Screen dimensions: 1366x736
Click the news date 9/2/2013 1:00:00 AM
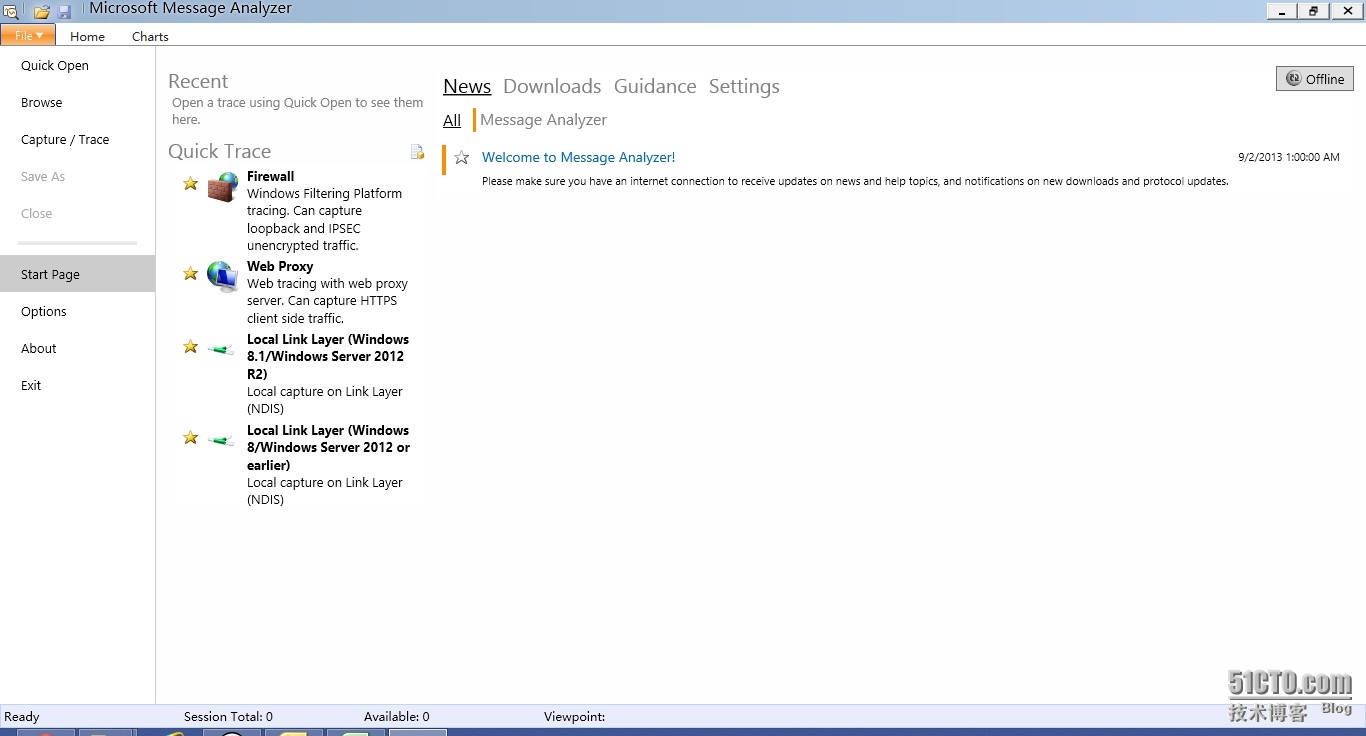[1288, 157]
